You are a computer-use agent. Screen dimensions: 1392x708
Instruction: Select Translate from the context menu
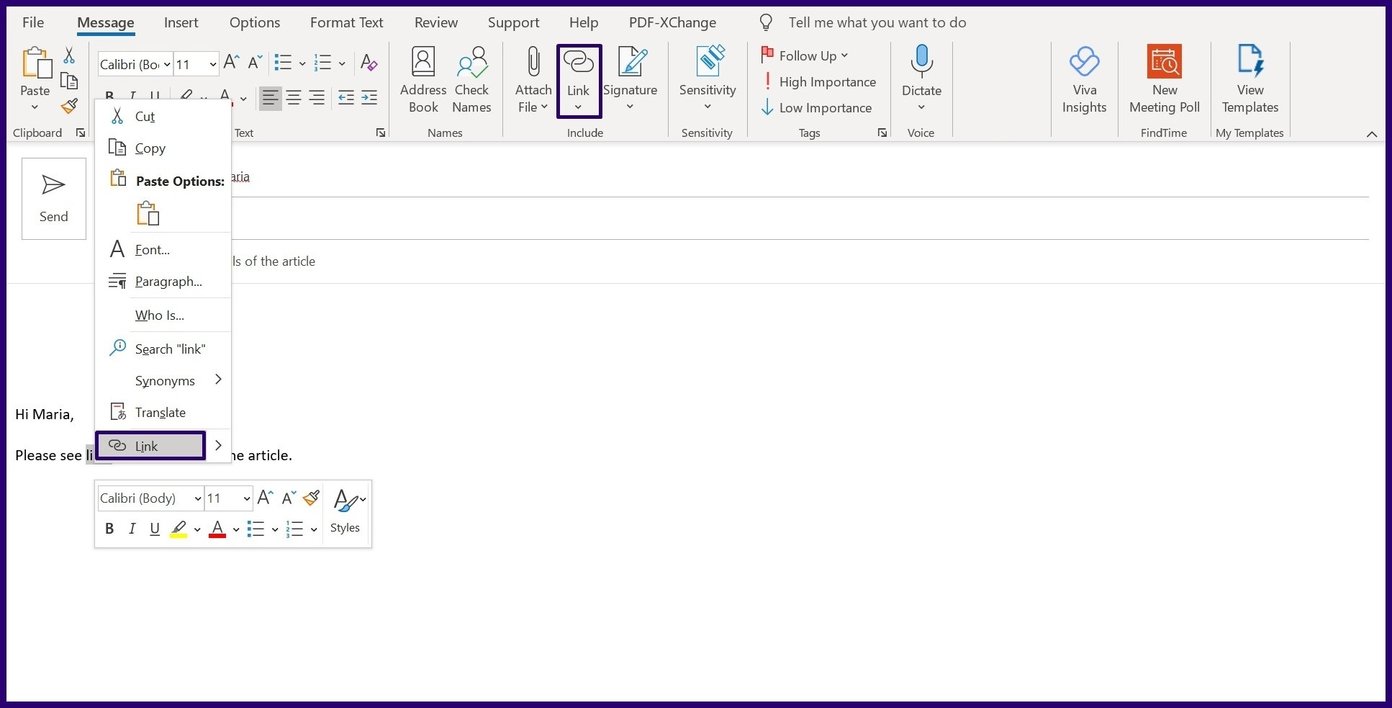point(160,412)
